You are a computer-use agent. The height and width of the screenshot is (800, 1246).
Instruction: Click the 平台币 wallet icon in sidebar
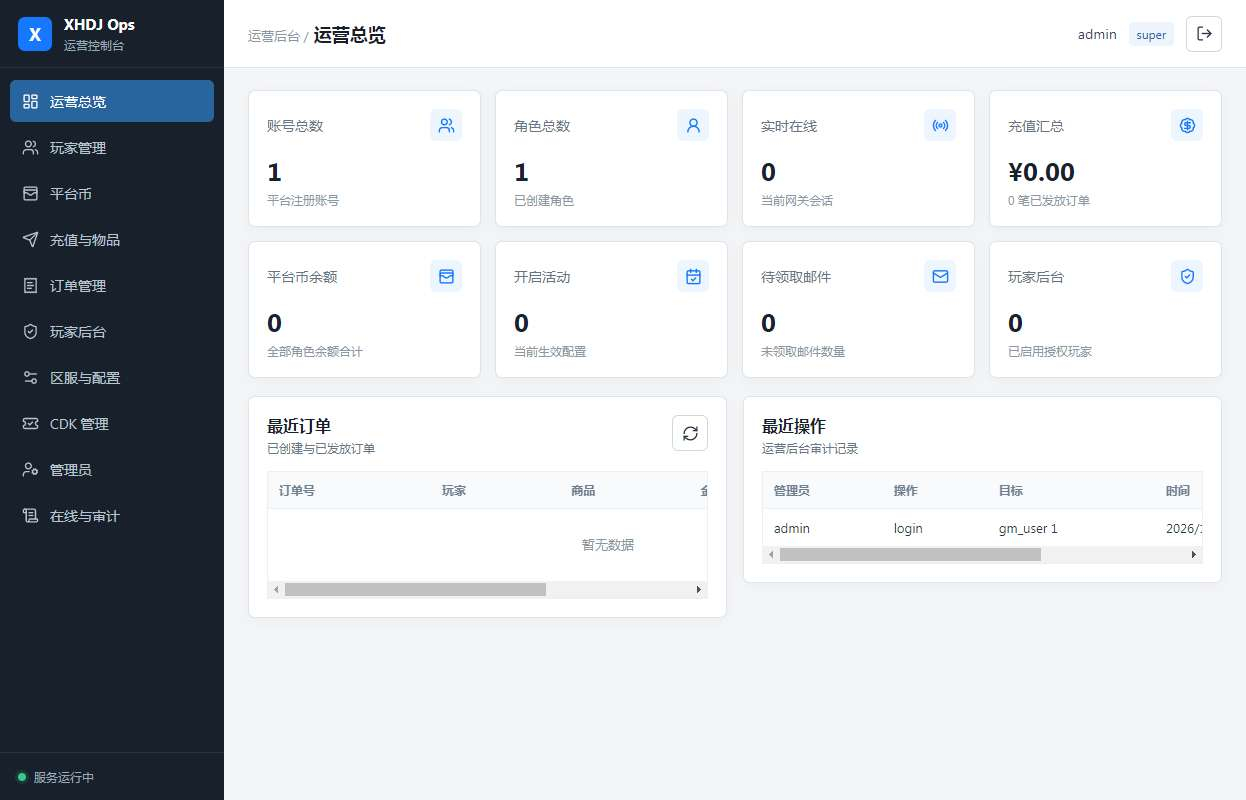(x=30, y=193)
